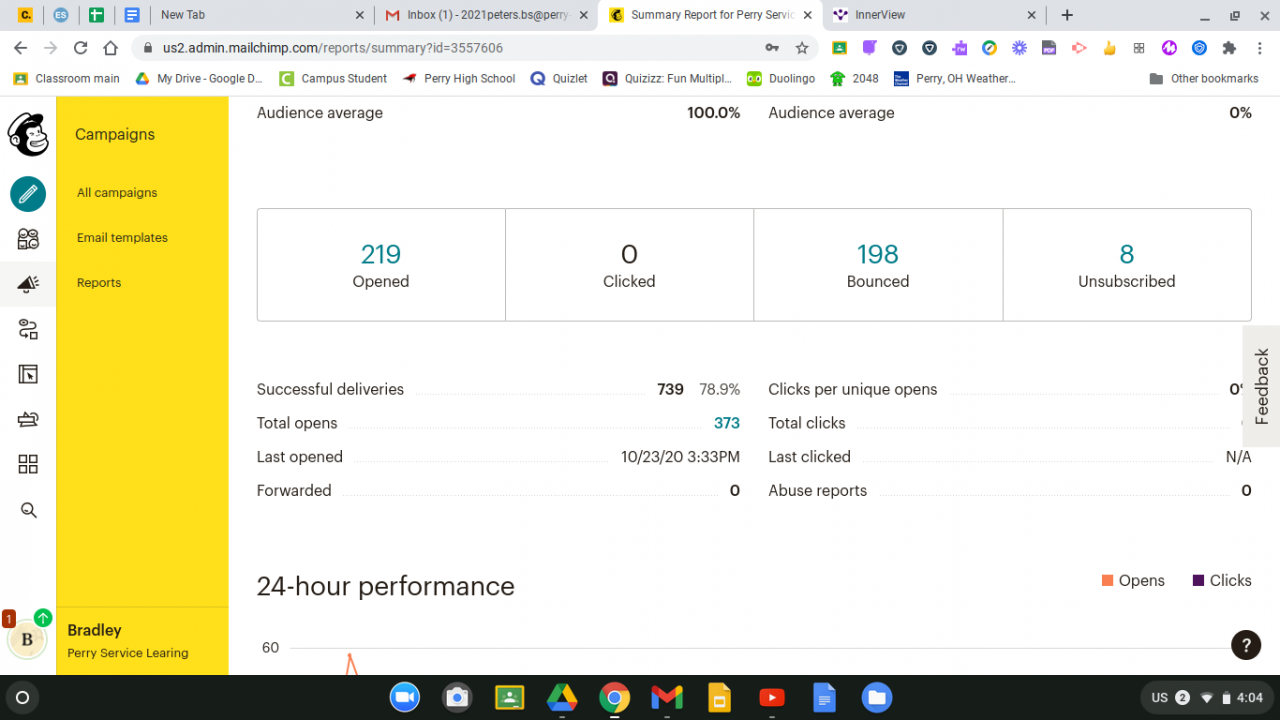The height and width of the screenshot is (720, 1280).
Task: Open the Perry High School bookmark
Action: (x=459, y=78)
